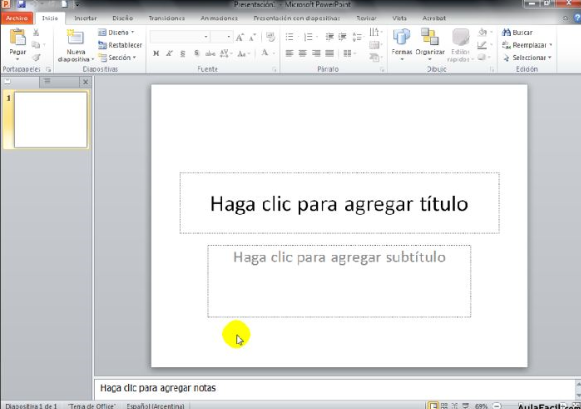Viewport: 581px width, 409px height.
Task: Open the Sección dropdown menu
Action: pyautogui.click(x=117, y=58)
